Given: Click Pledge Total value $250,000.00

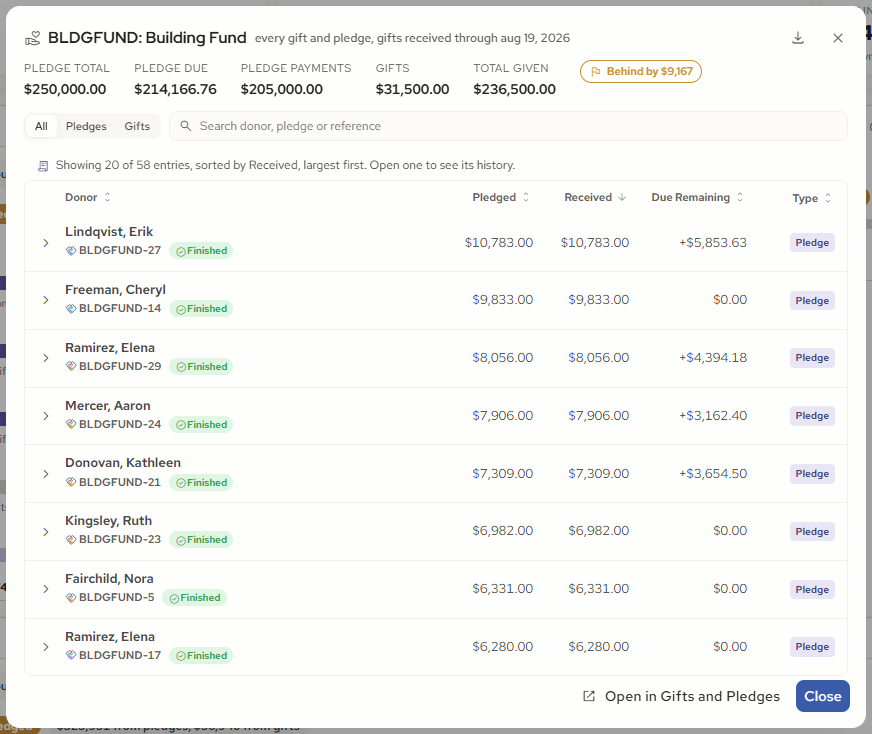Looking at the screenshot, I should pos(65,89).
